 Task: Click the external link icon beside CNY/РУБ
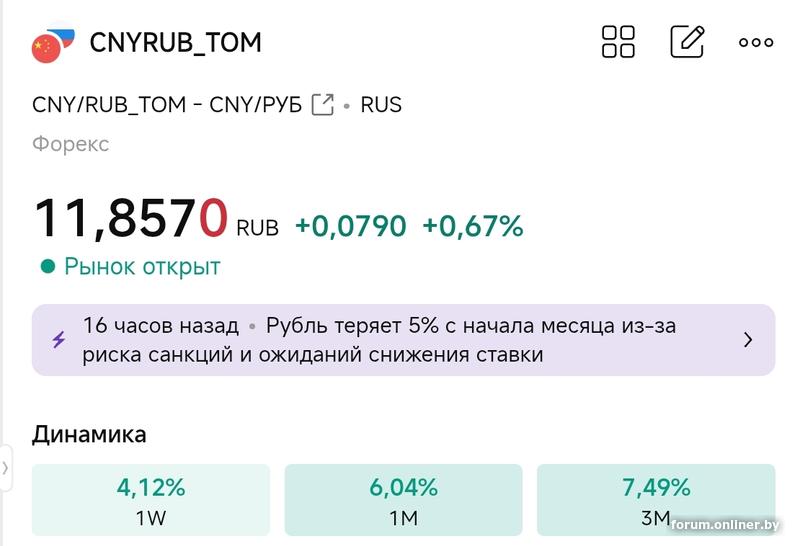click(x=322, y=104)
